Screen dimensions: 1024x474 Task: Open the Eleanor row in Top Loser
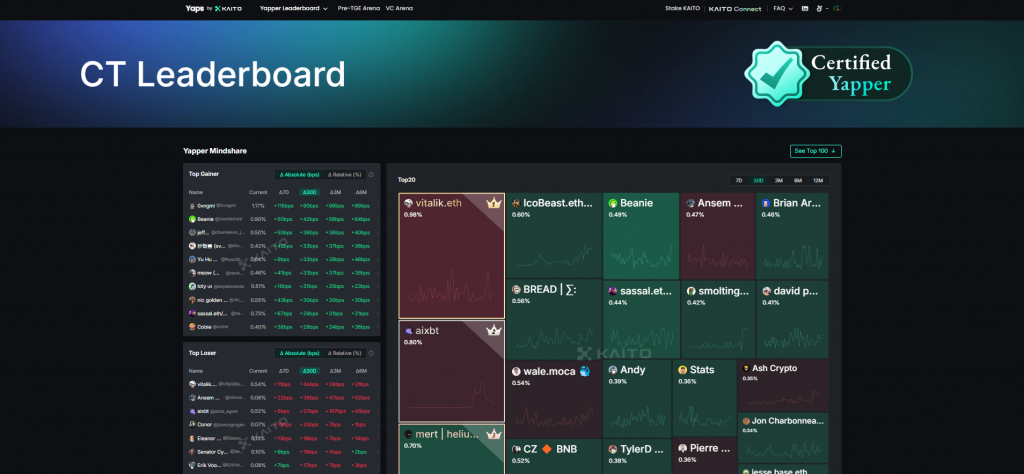pos(281,438)
